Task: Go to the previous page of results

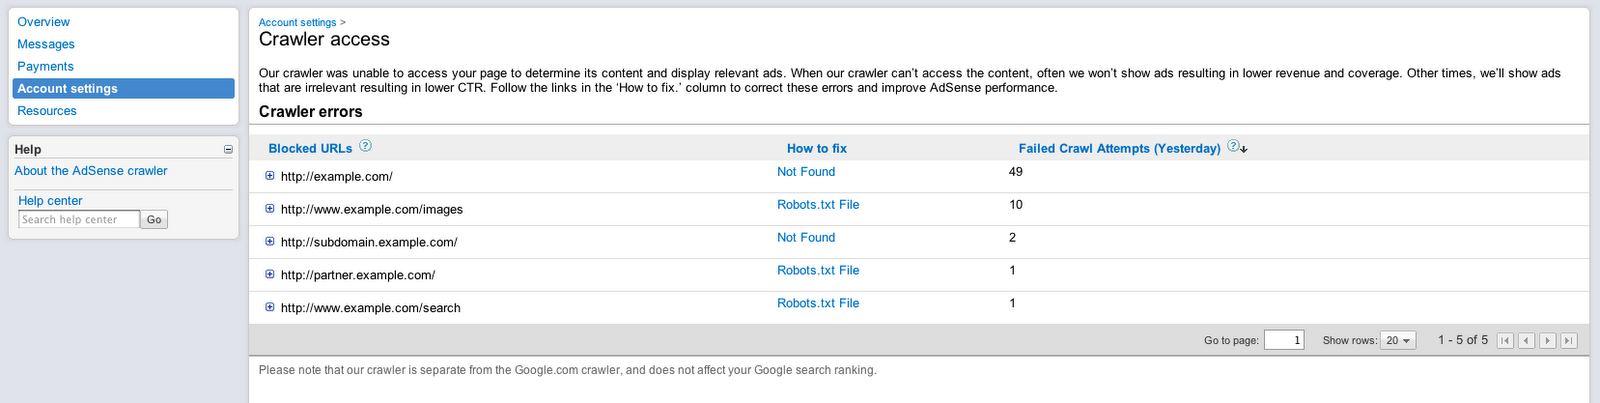Action: tap(1526, 341)
